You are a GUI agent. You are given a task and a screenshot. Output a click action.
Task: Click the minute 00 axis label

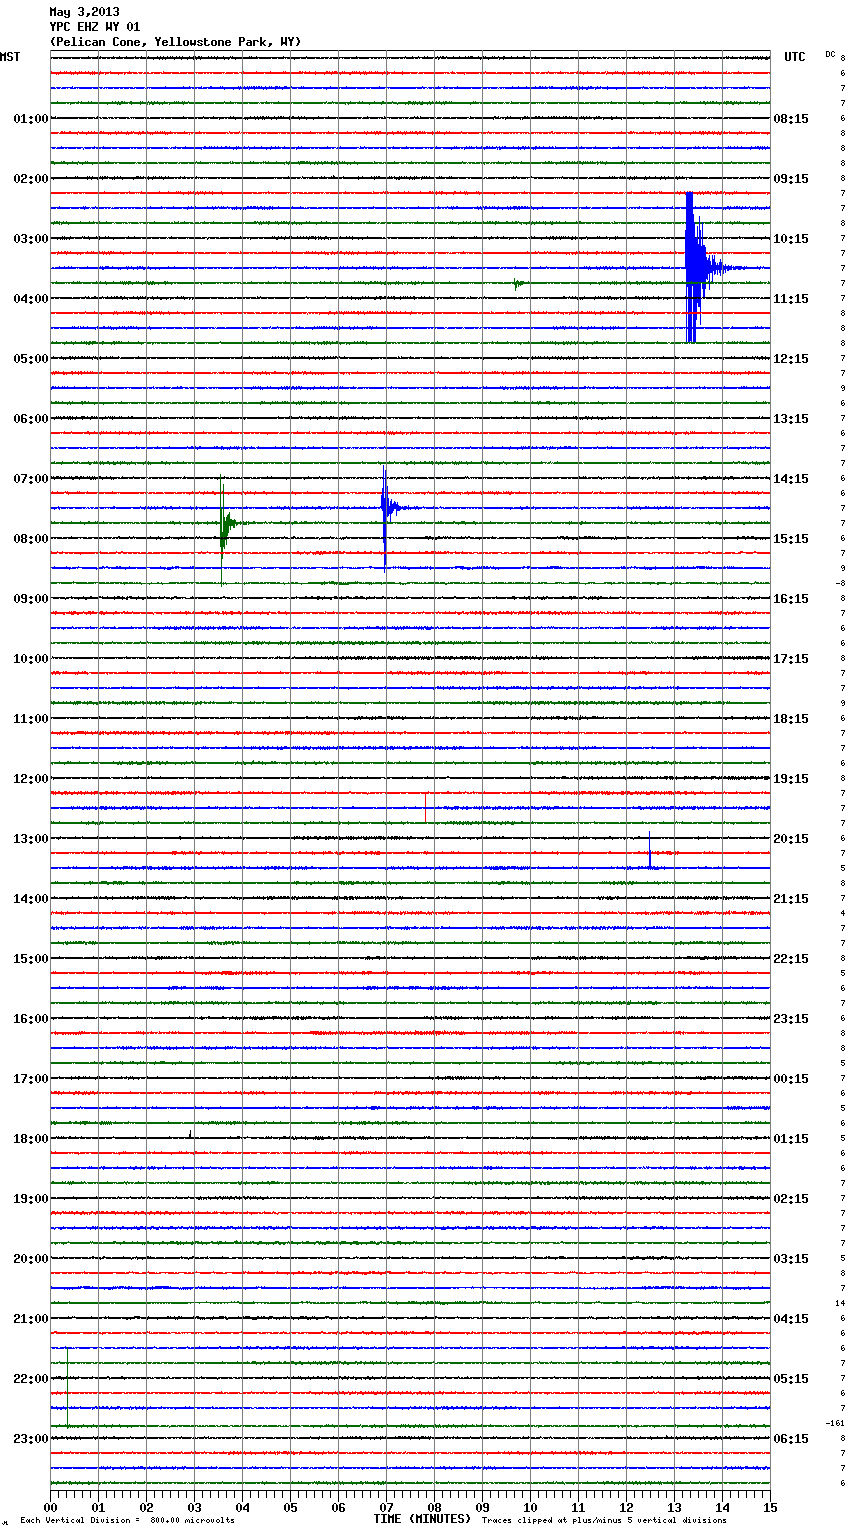point(50,1507)
